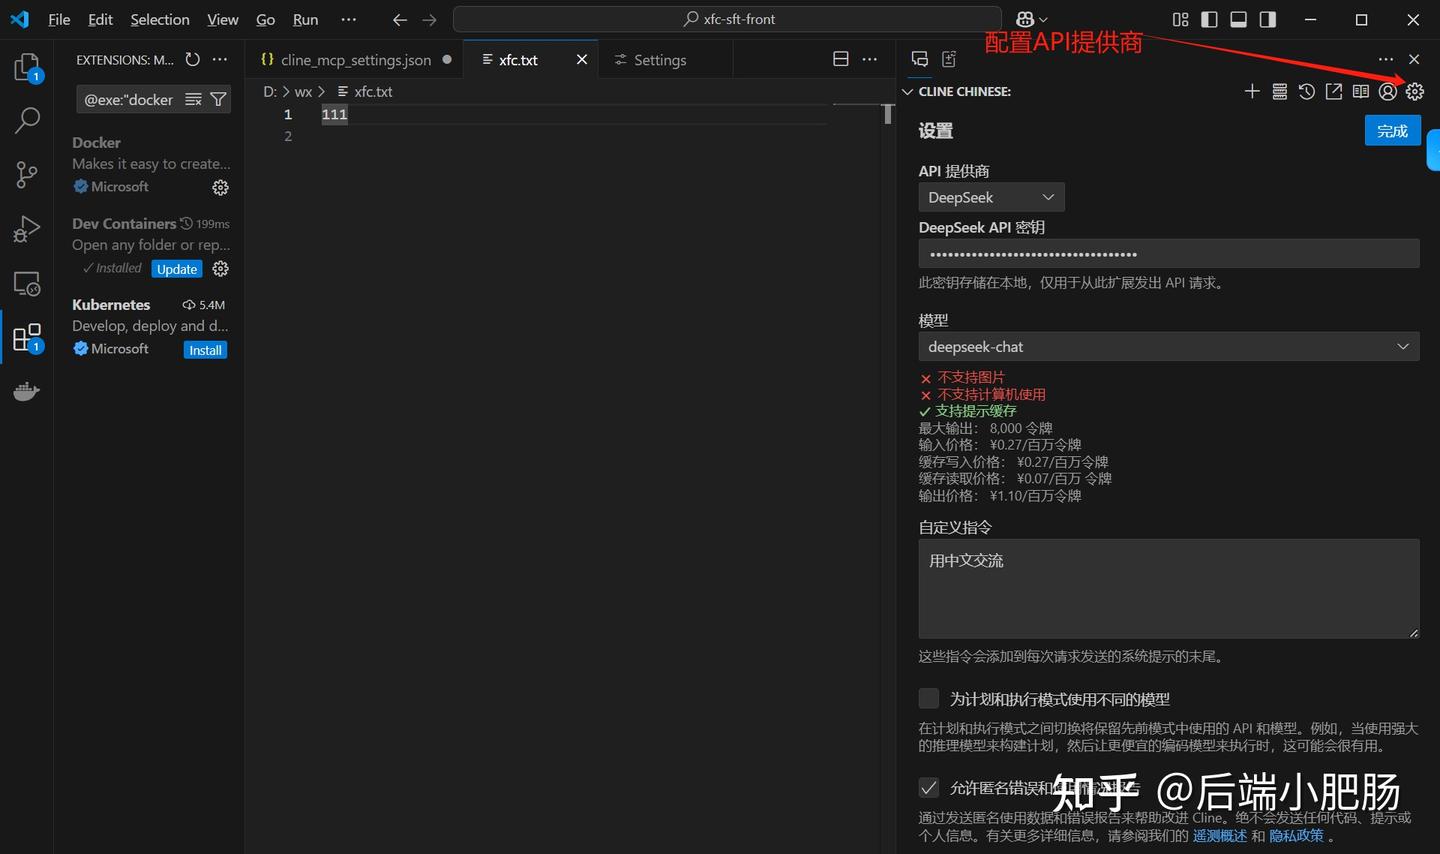Open the Search view in activity bar
The width and height of the screenshot is (1440, 854).
(27, 120)
